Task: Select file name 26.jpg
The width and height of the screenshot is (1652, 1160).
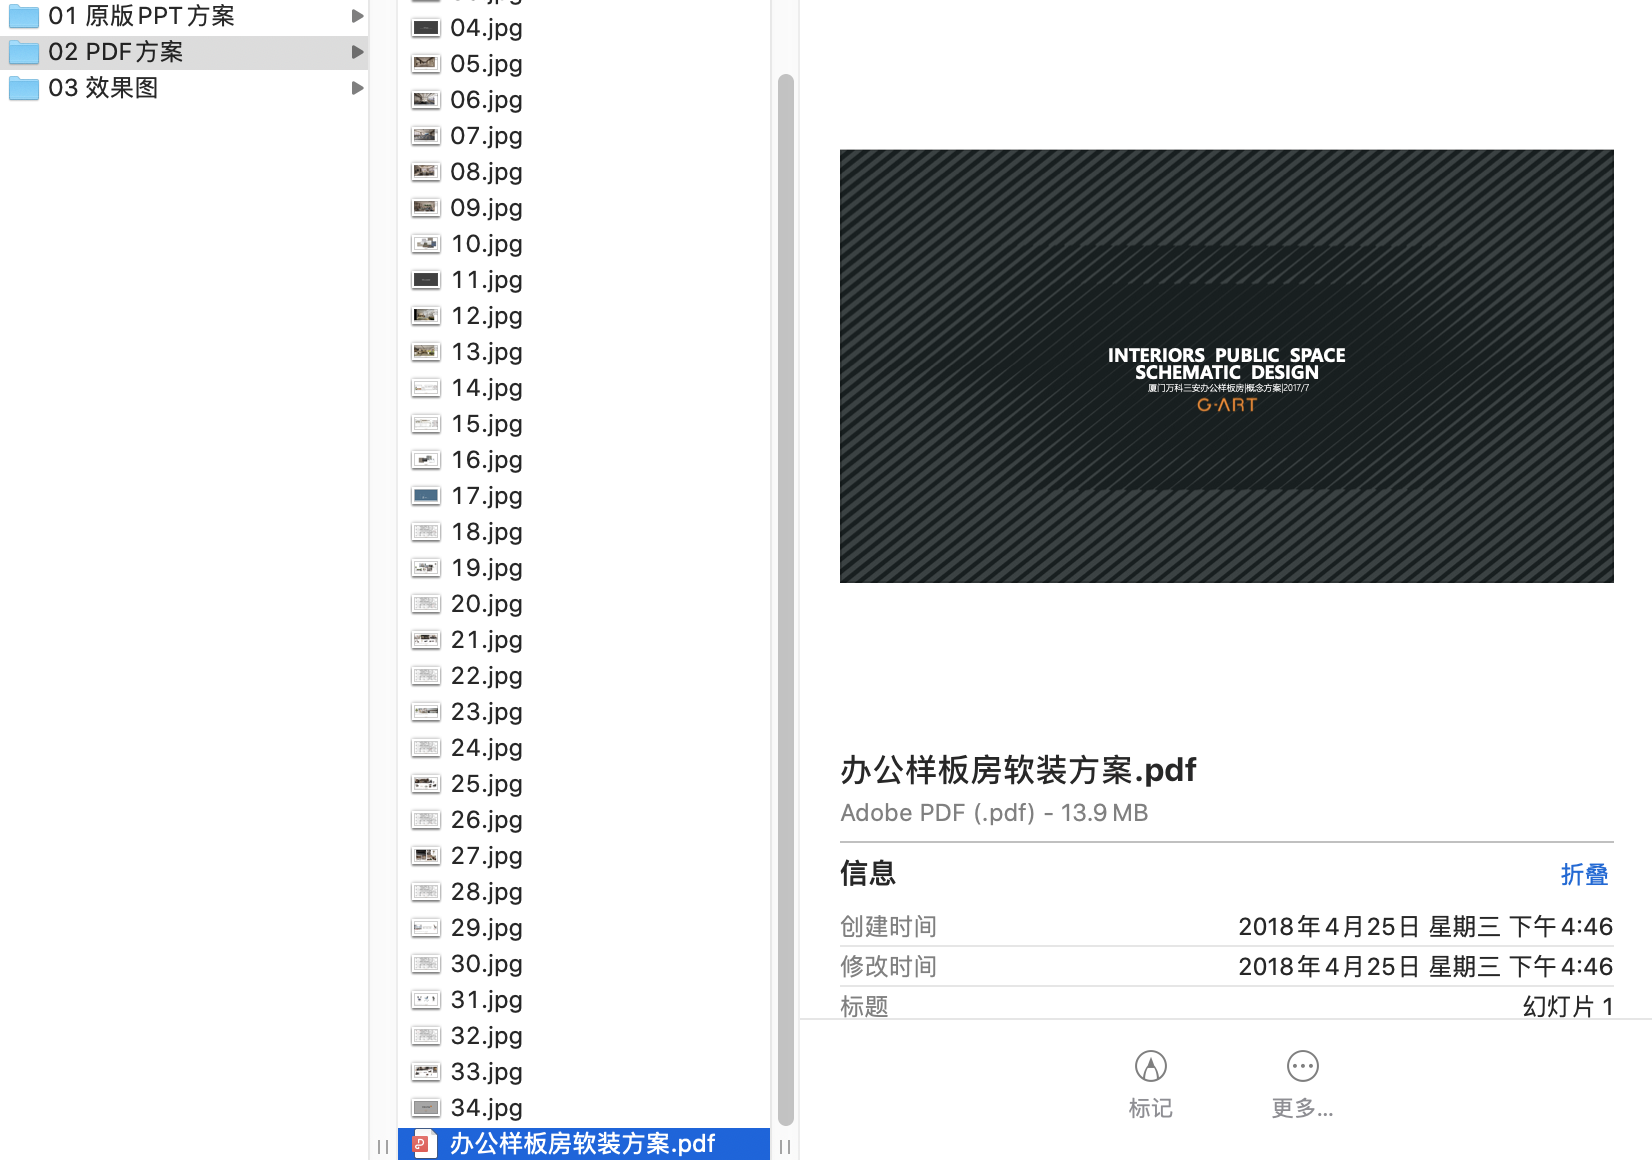Action: (487, 821)
